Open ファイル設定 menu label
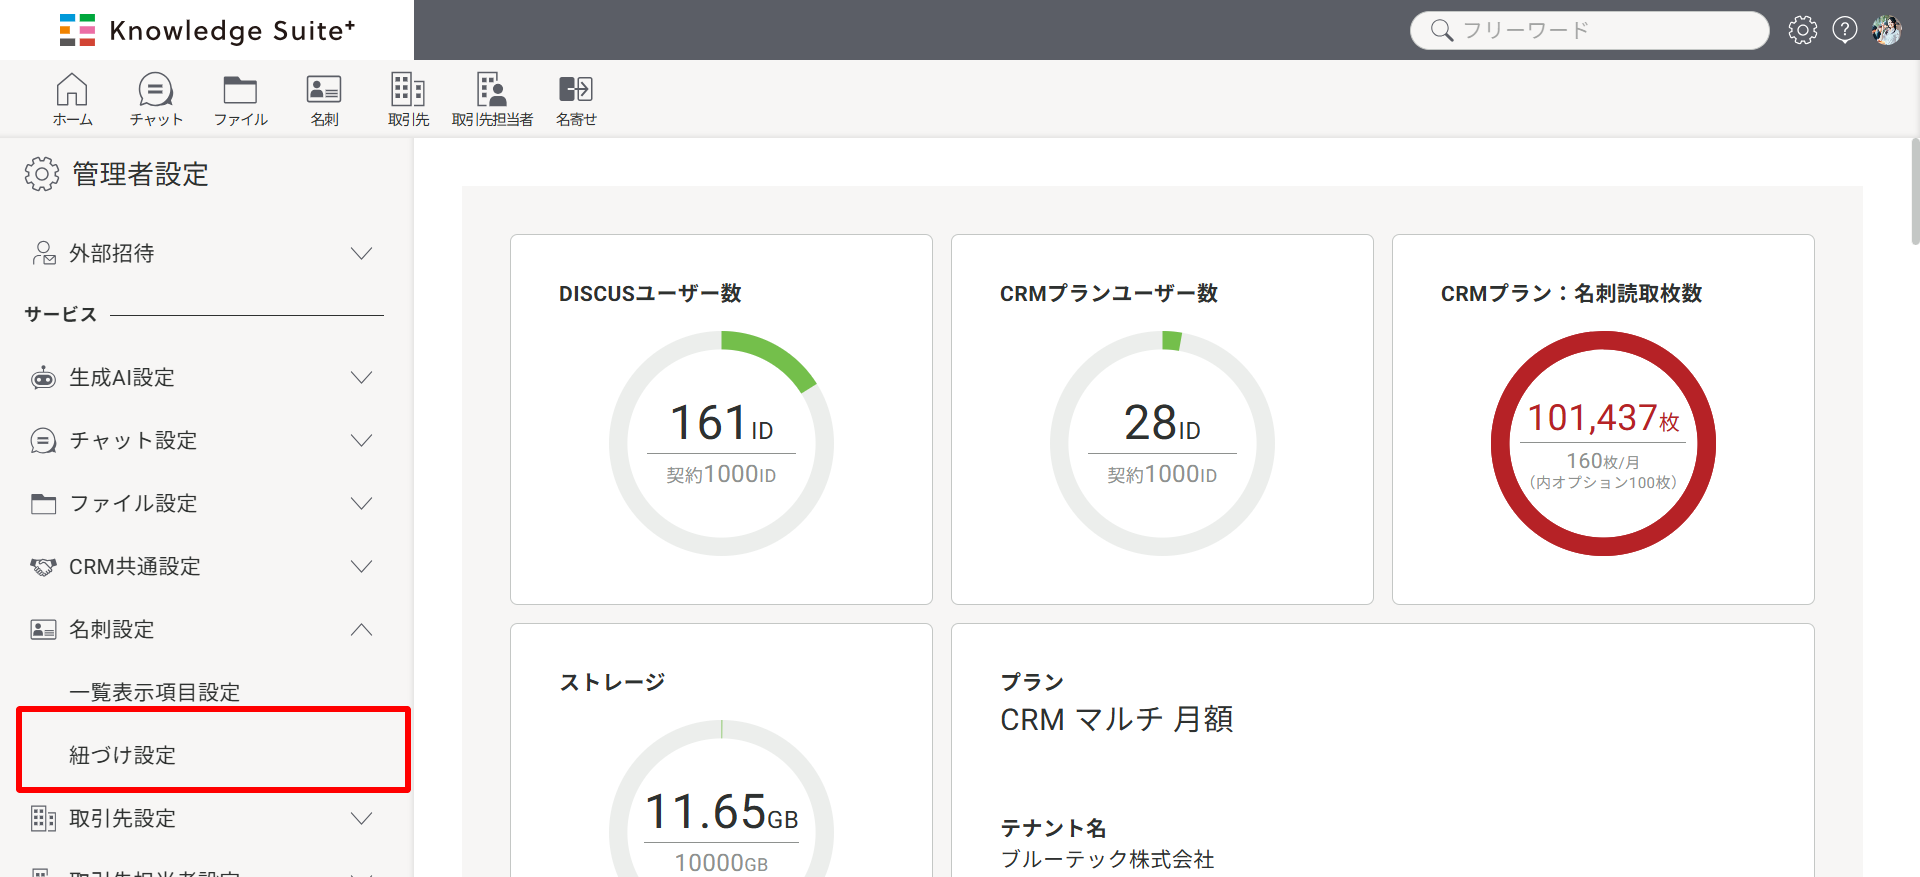This screenshot has height=877, width=1920. click(x=133, y=504)
